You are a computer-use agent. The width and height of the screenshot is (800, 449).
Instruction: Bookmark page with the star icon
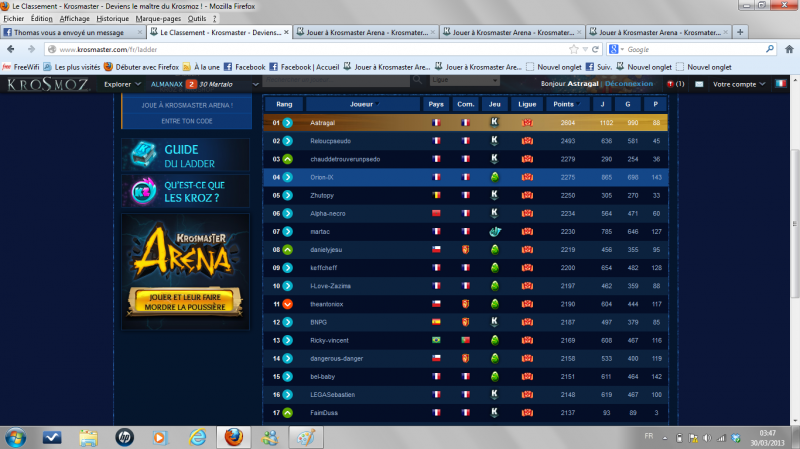pos(573,49)
